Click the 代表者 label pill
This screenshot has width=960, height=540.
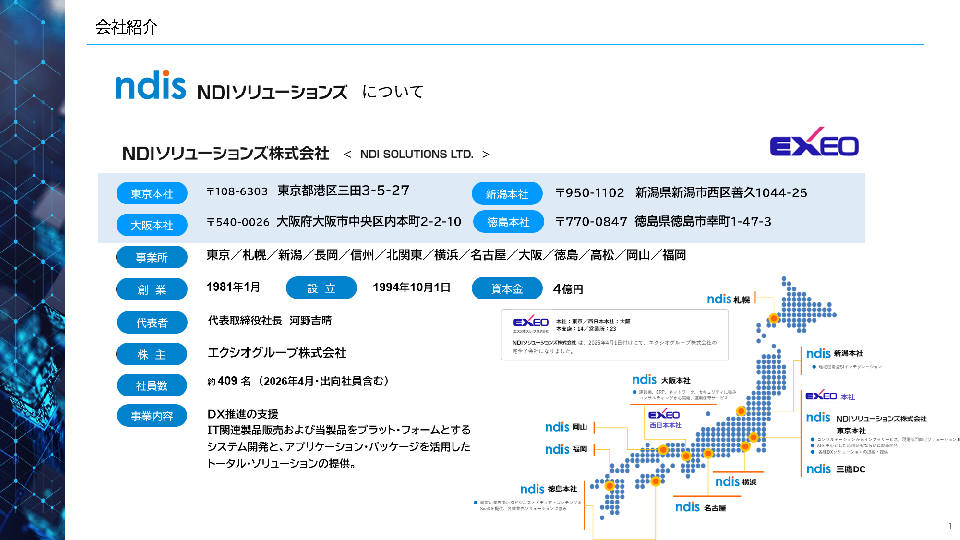[152, 323]
